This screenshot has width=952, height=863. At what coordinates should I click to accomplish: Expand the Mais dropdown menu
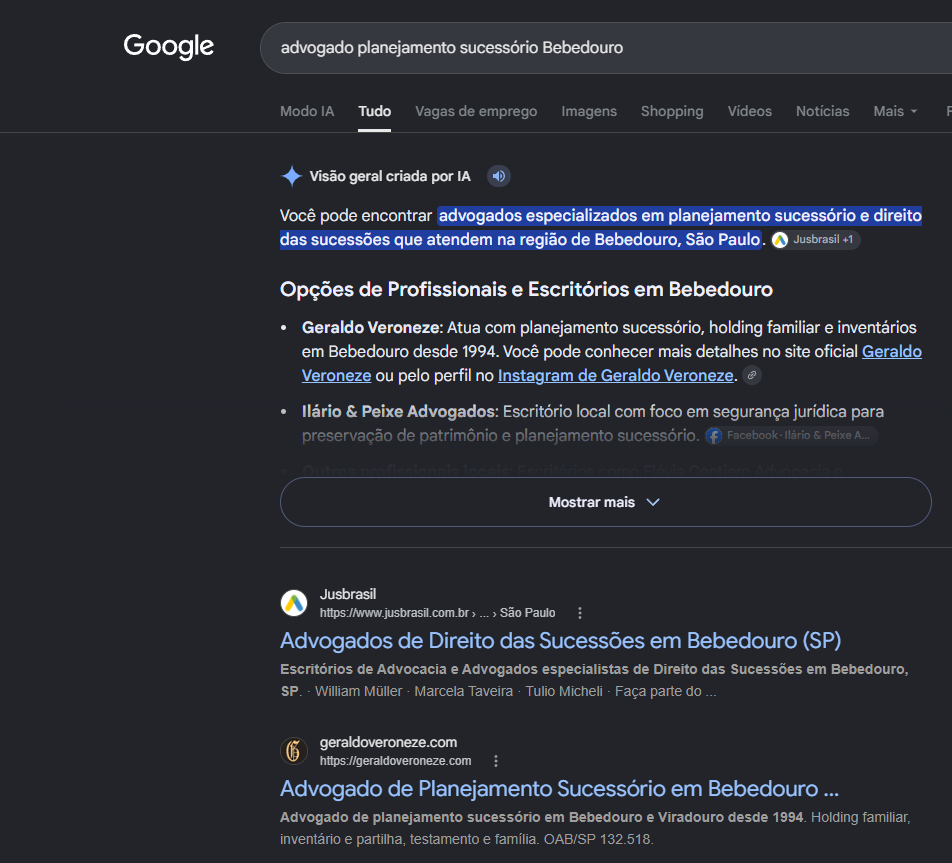click(895, 111)
